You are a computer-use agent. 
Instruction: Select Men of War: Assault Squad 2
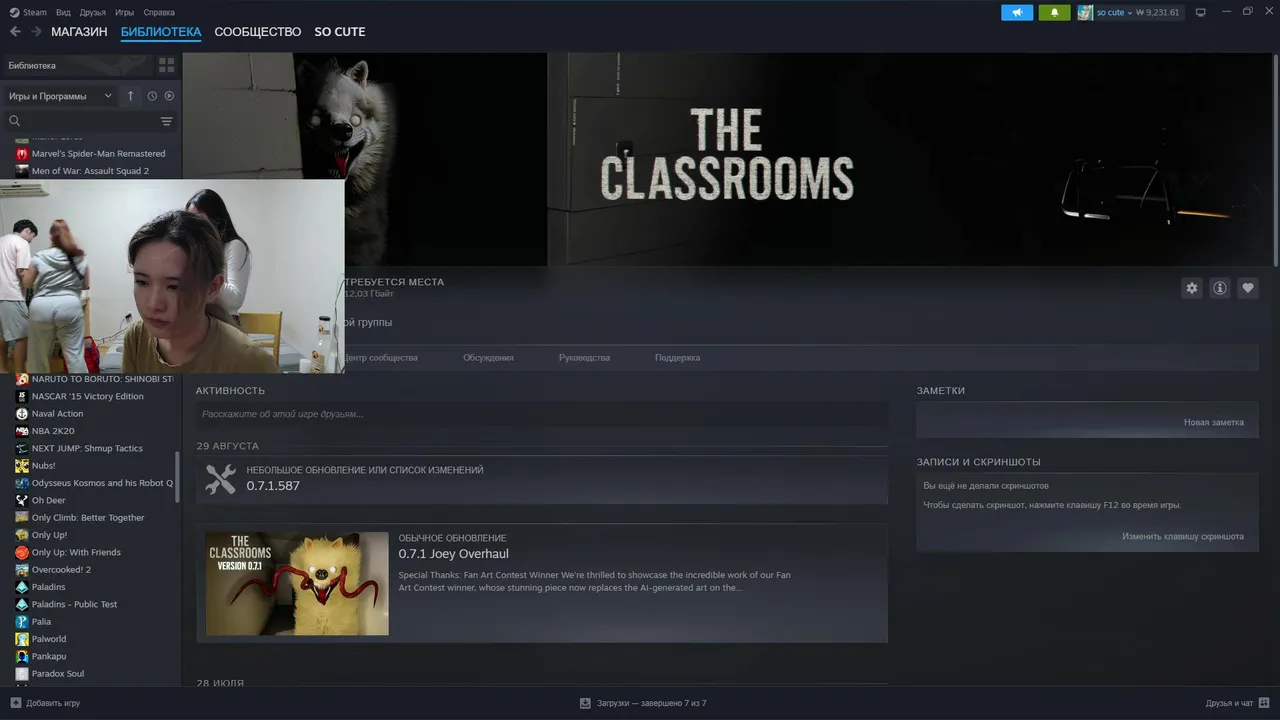click(90, 171)
